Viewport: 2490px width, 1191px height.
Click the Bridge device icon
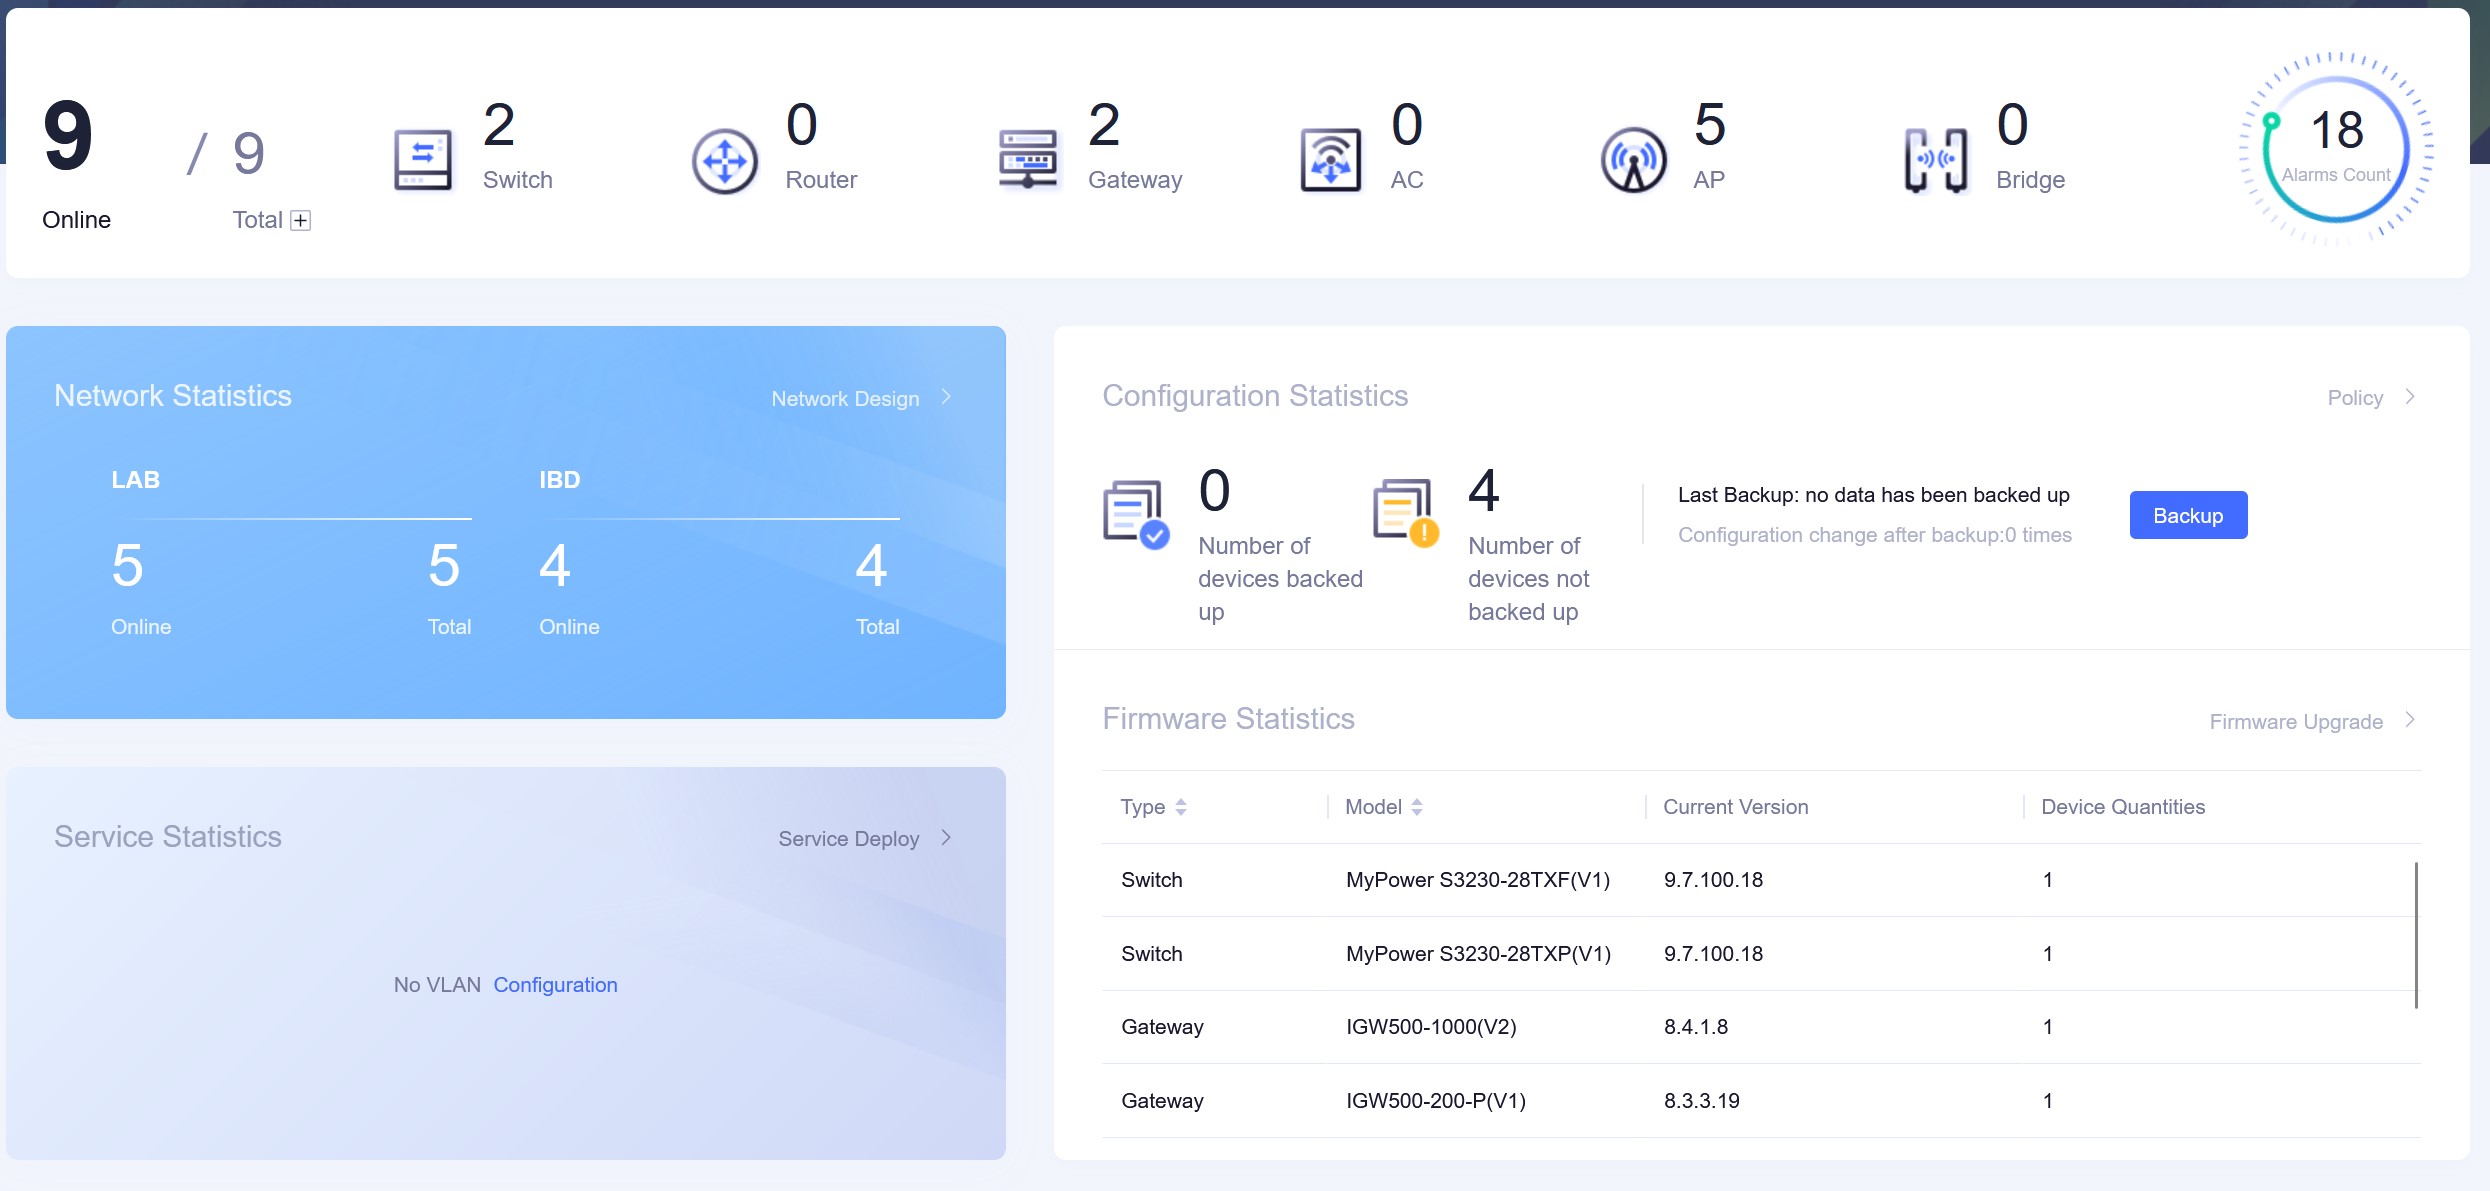coord(1936,160)
